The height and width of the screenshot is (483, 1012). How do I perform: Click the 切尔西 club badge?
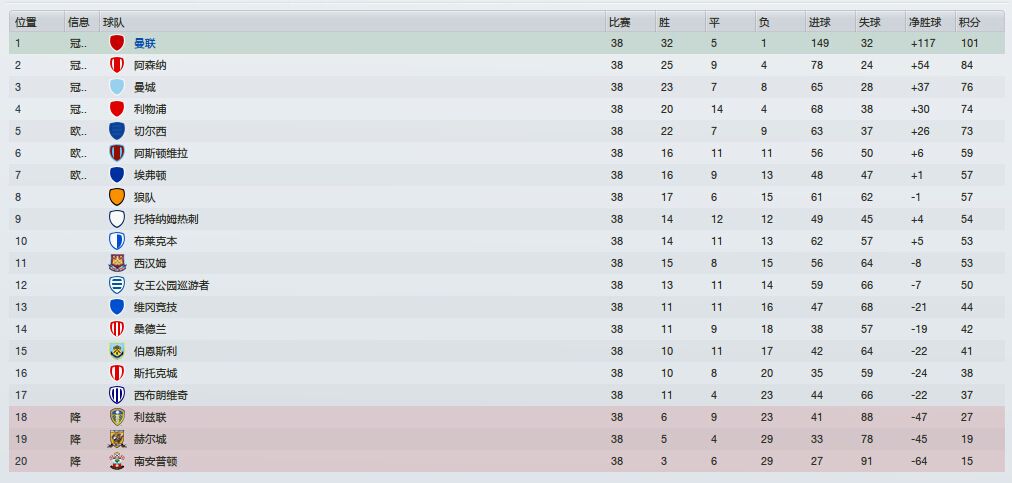pyautogui.click(x=117, y=131)
